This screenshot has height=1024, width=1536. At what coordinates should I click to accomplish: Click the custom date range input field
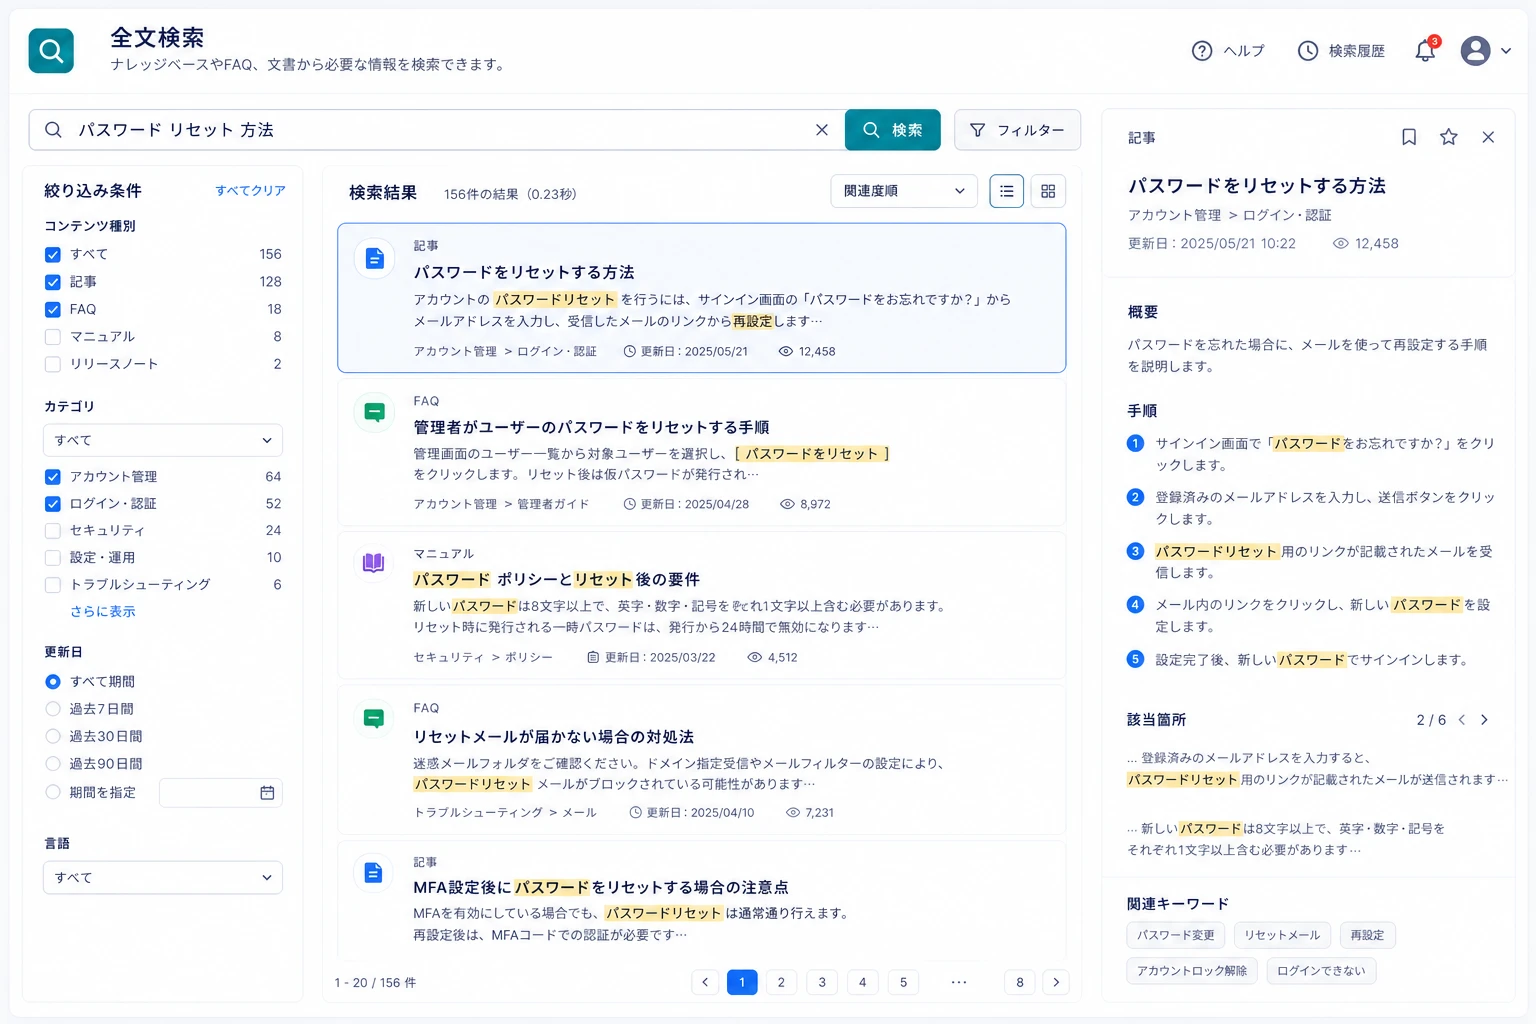tap(220, 793)
